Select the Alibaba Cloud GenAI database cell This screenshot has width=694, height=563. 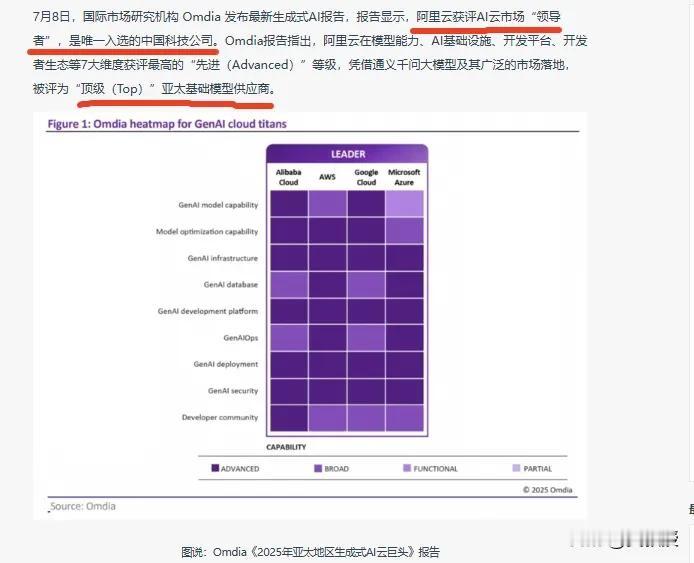pos(289,284)
